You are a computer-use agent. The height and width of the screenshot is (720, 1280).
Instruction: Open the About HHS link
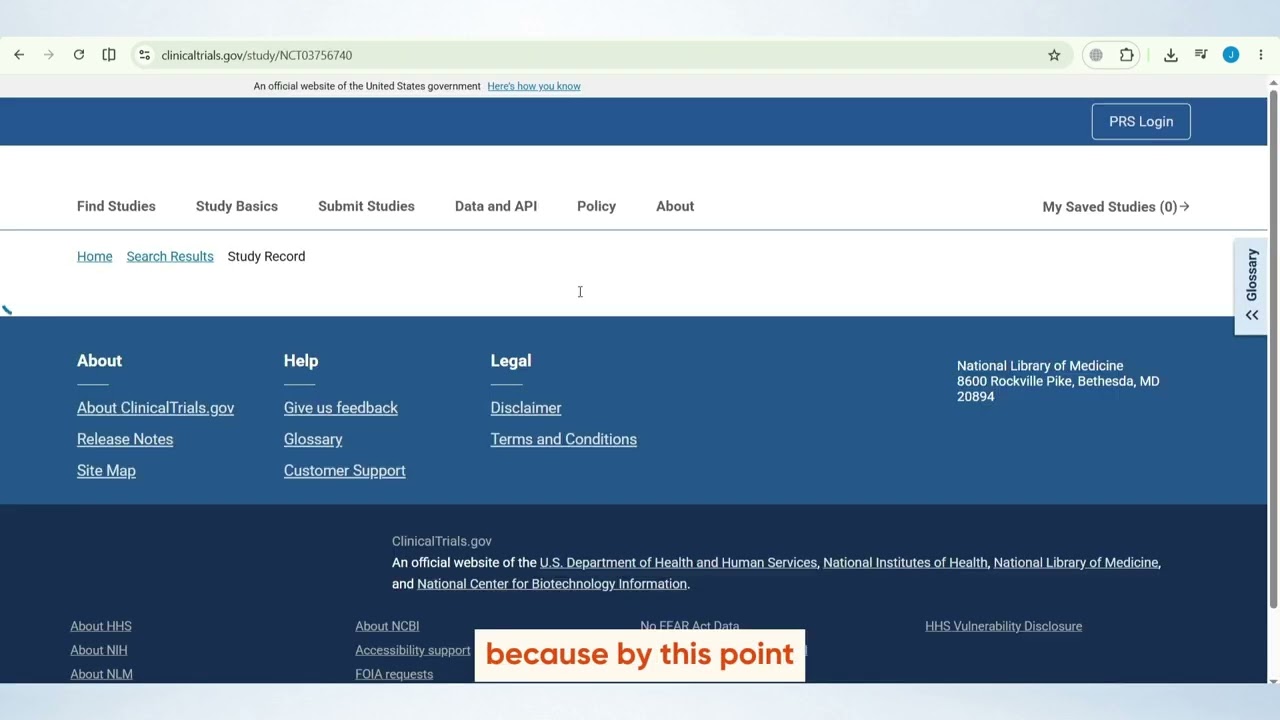(101, 626)
